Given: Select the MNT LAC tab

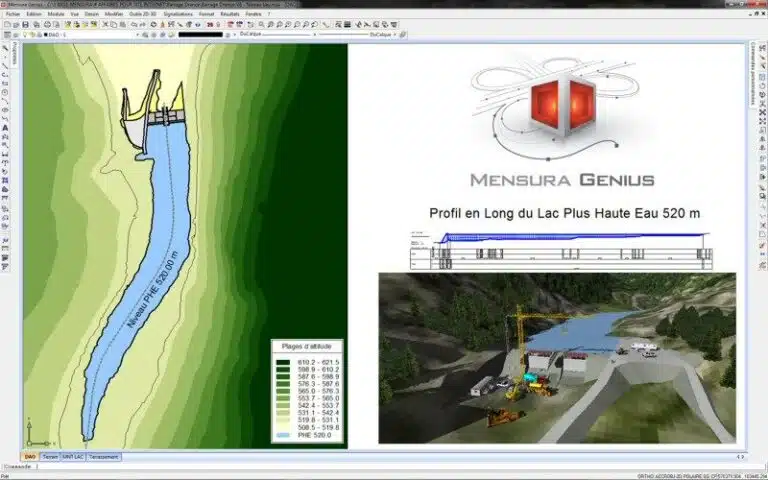Looking at the screenshot, I should click(x=73, y=456).
